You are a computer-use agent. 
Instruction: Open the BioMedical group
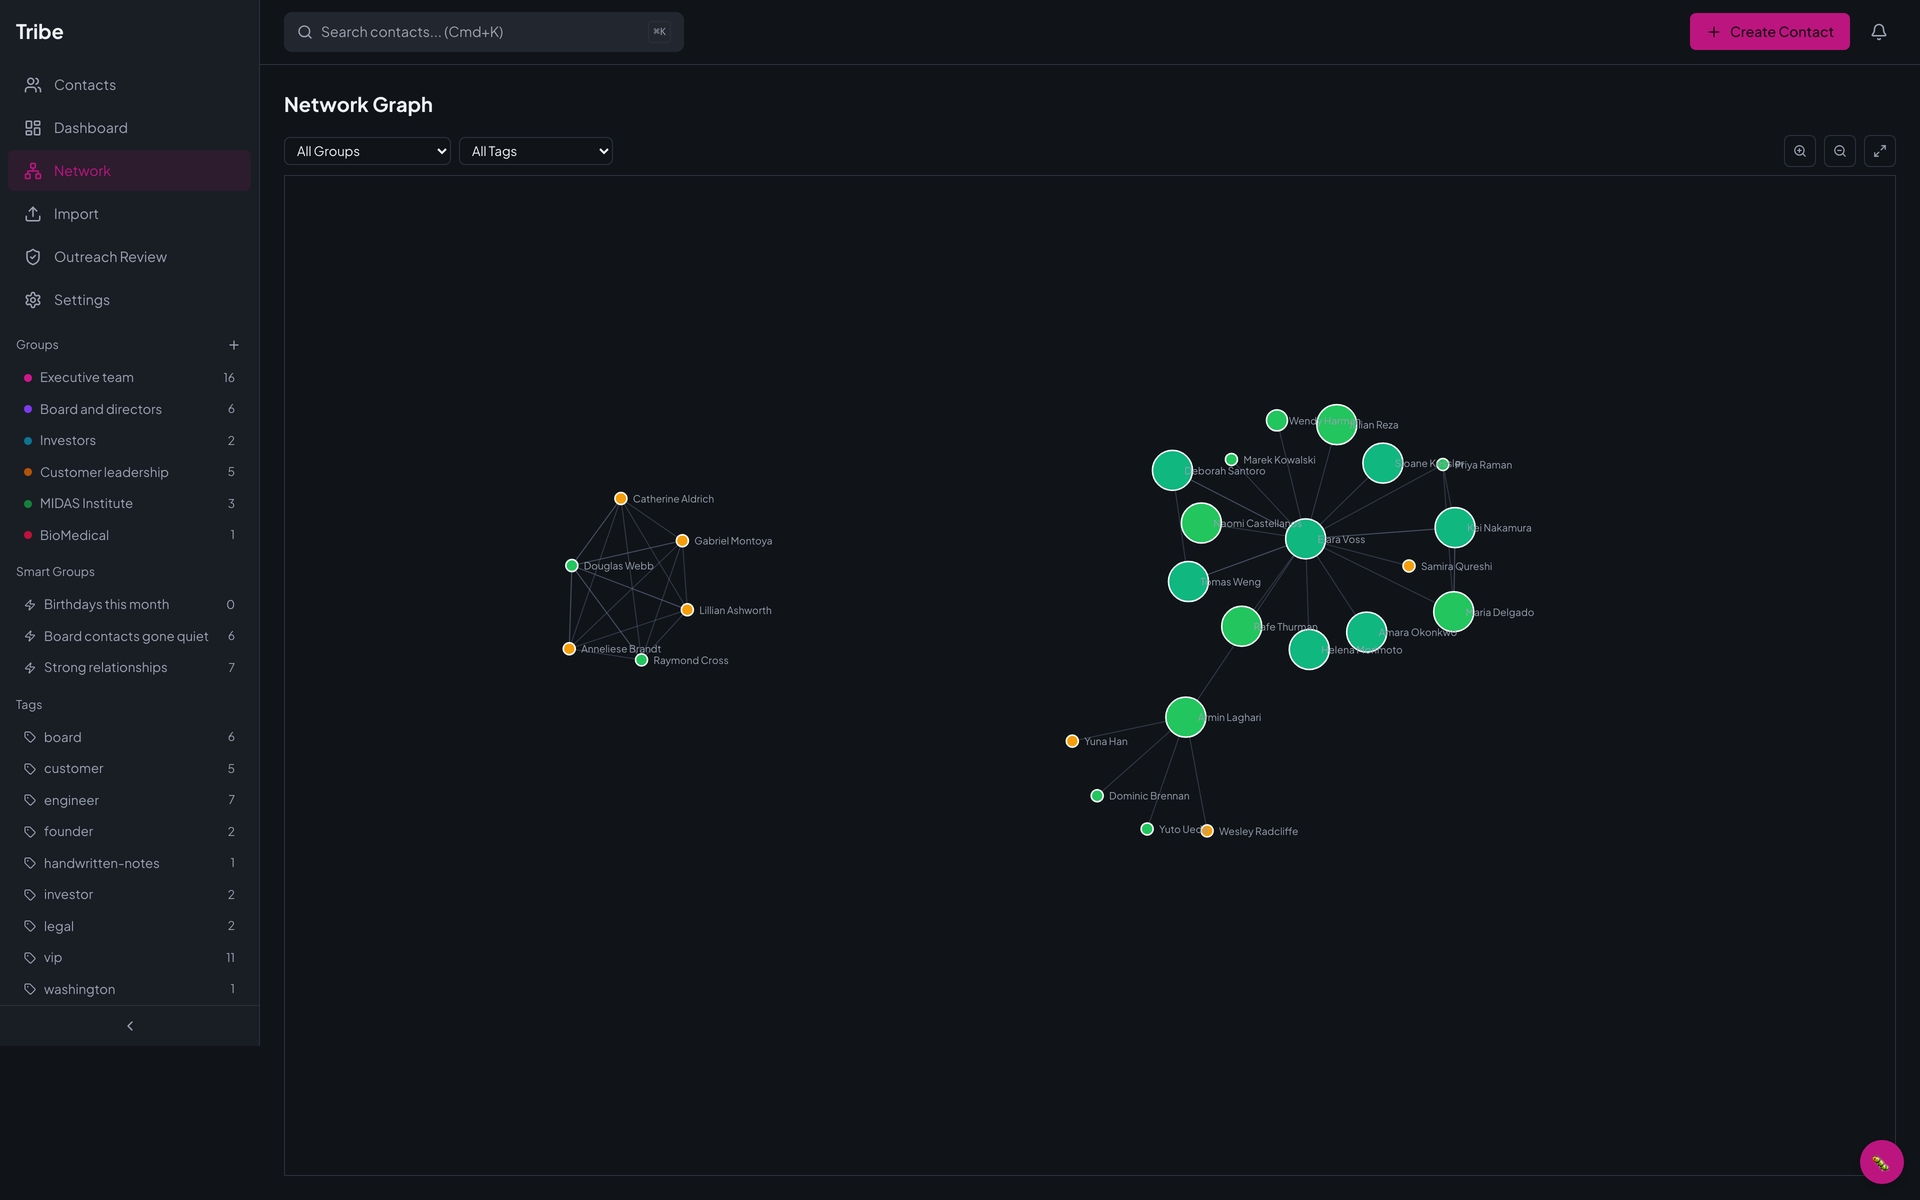coord(130,535)
